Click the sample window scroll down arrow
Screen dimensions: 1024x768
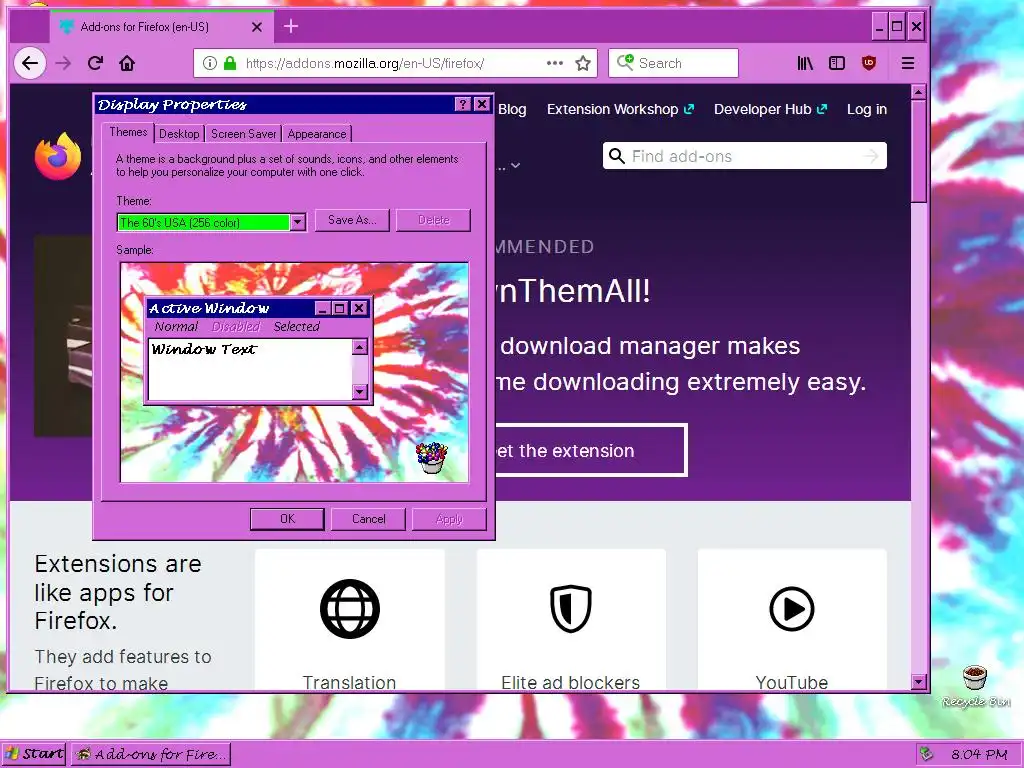(x=359, y=392)
